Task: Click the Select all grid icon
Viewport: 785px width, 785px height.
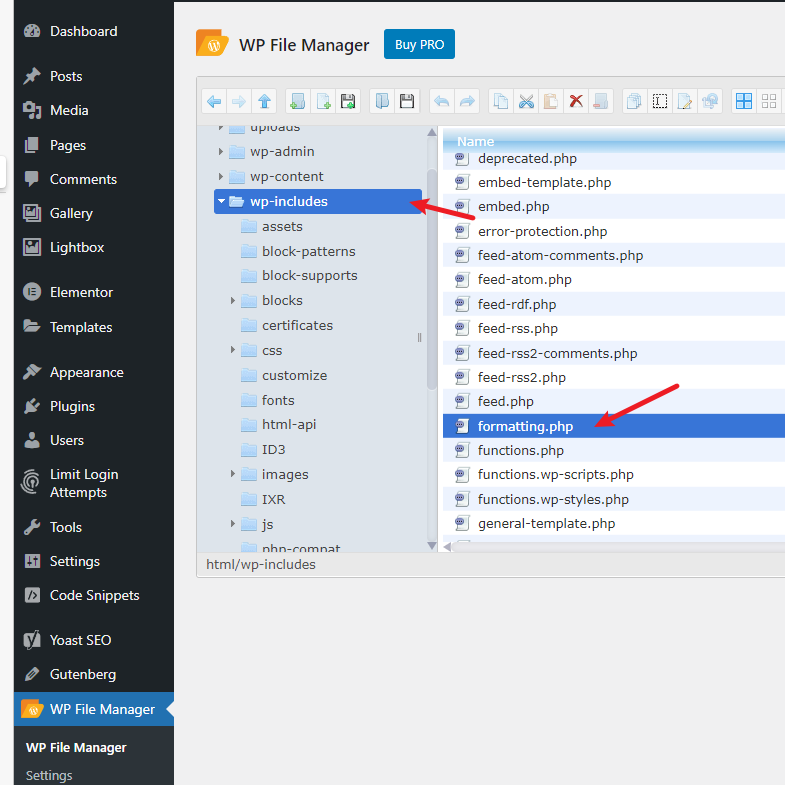Action: [x=744, y=102]
